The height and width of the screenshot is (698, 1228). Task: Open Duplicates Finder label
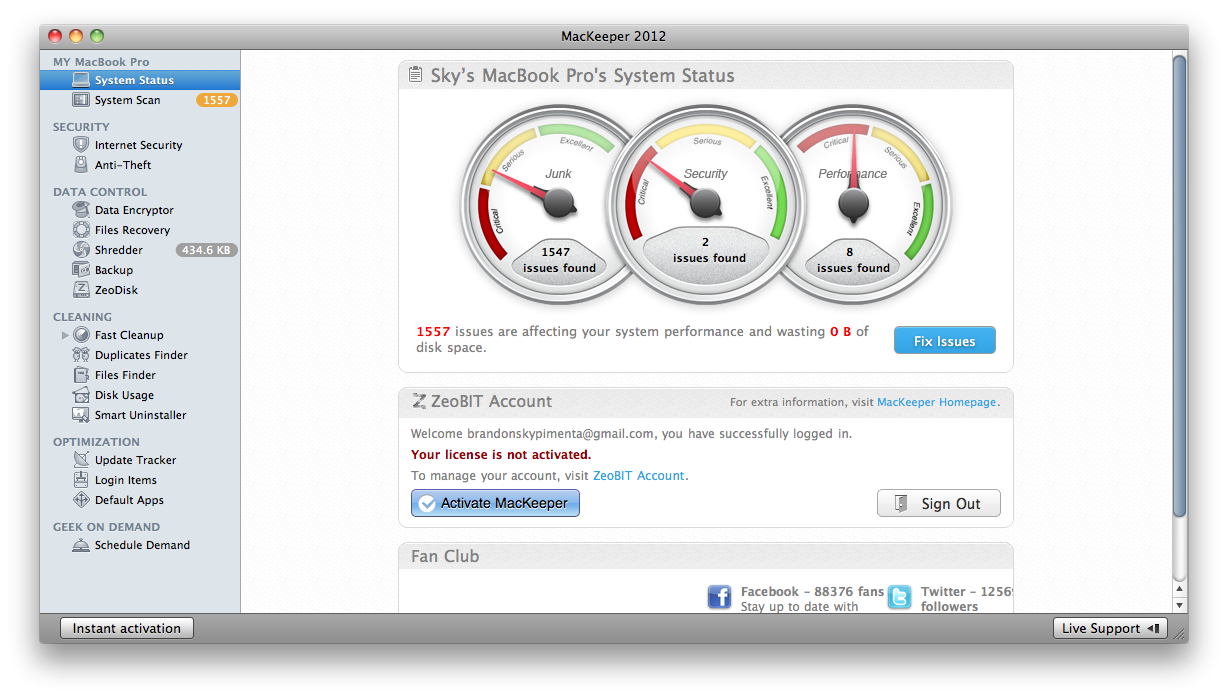pyautogui.click(x=141, y=355)
